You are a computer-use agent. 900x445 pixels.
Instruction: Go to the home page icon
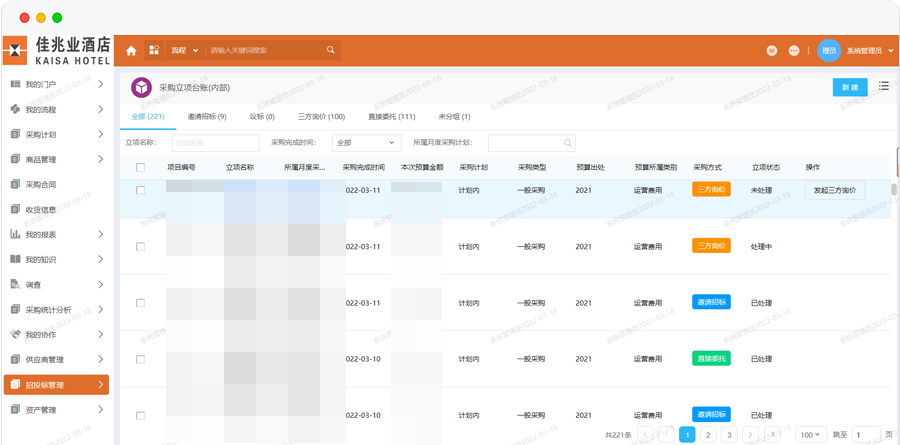click(x=131, y=51)
